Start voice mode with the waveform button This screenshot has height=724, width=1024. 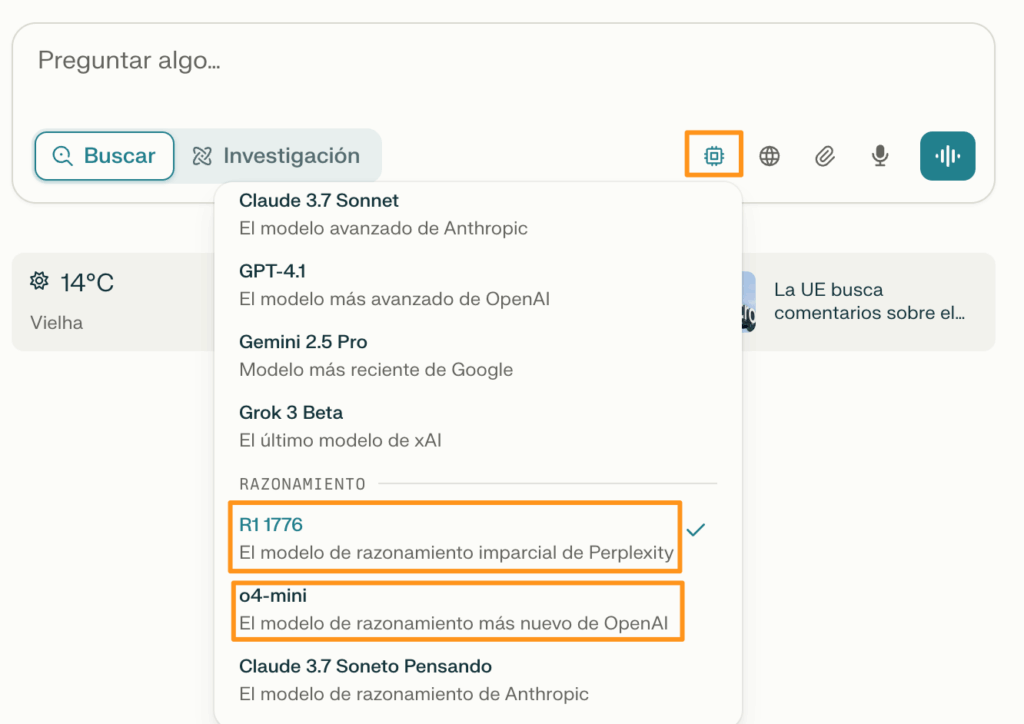(x=948, y=156)
